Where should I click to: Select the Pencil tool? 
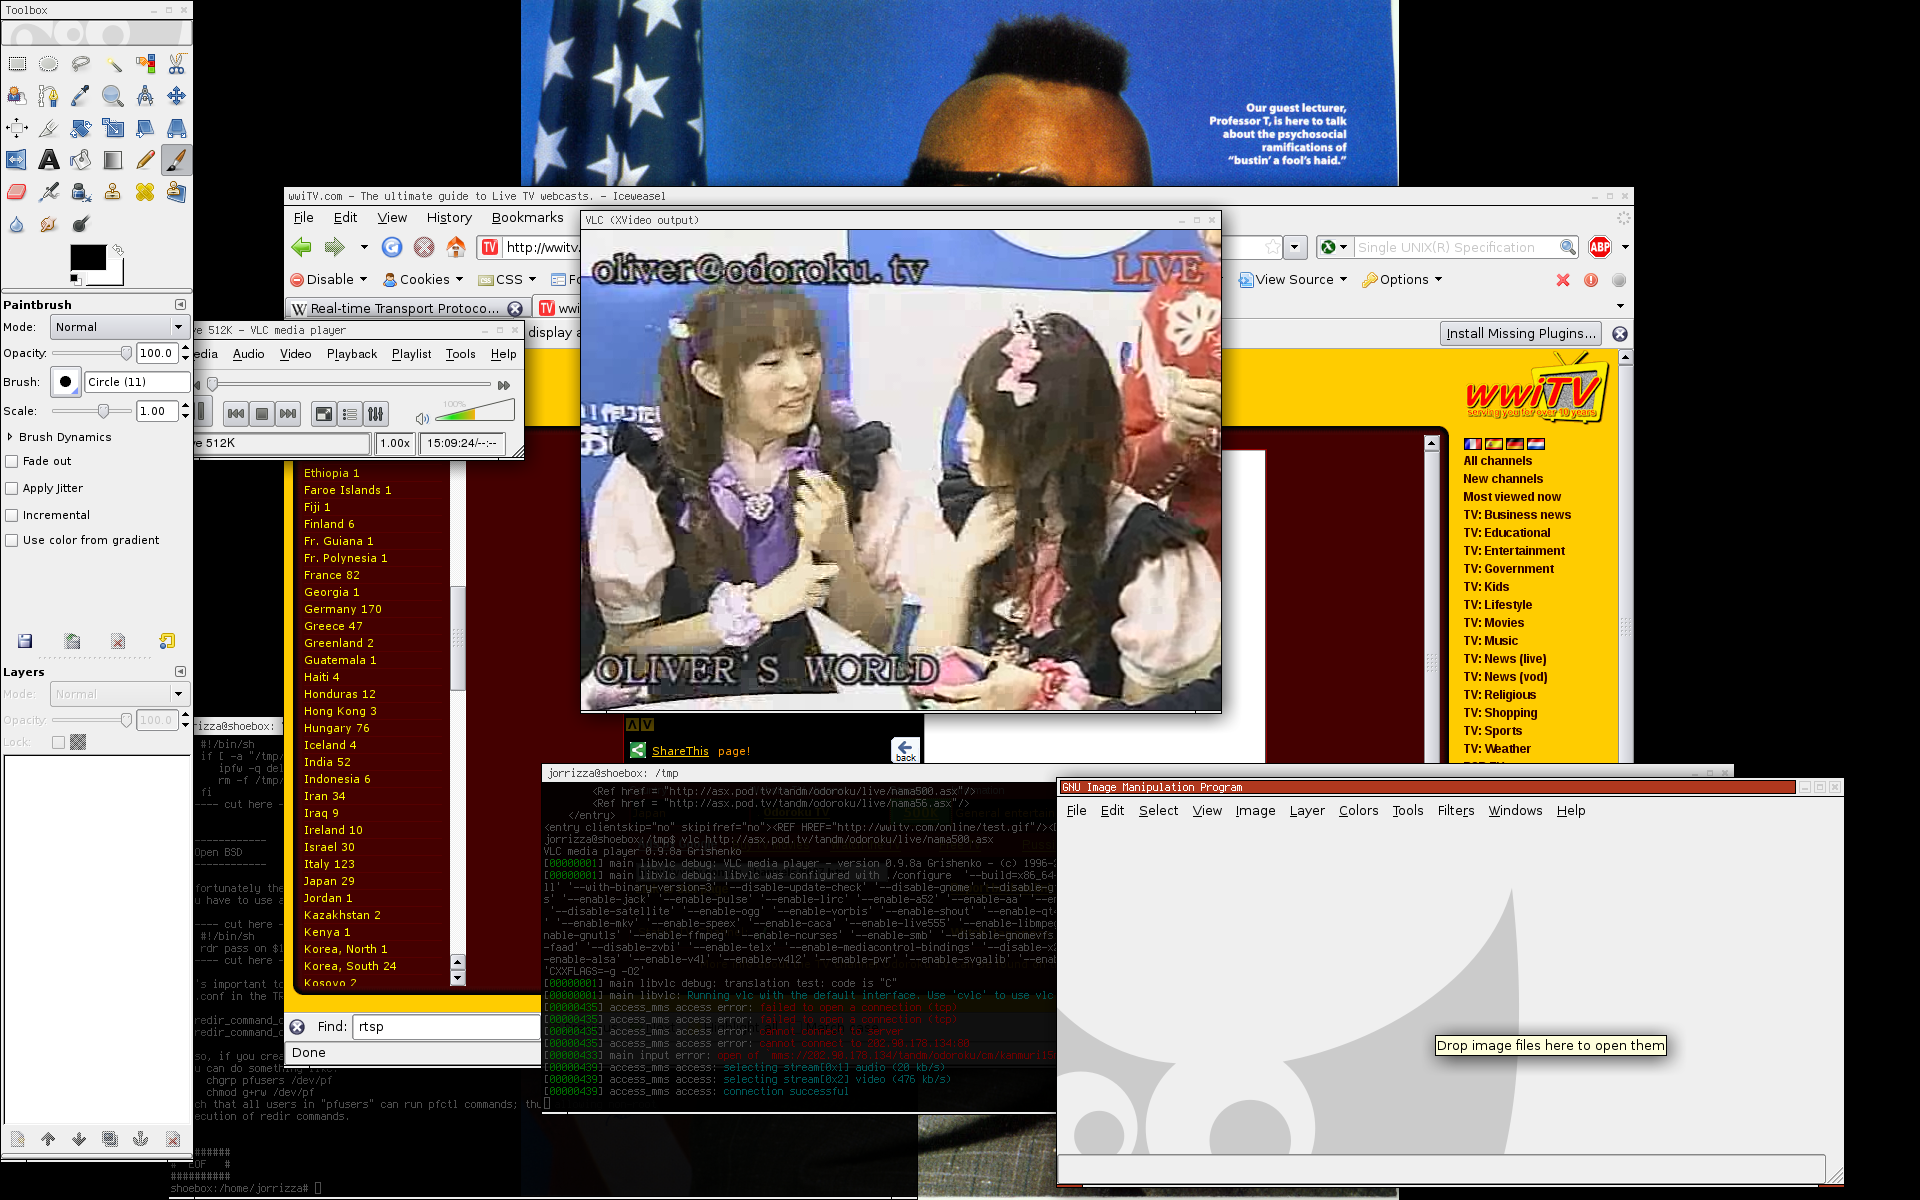pos(145,160)
